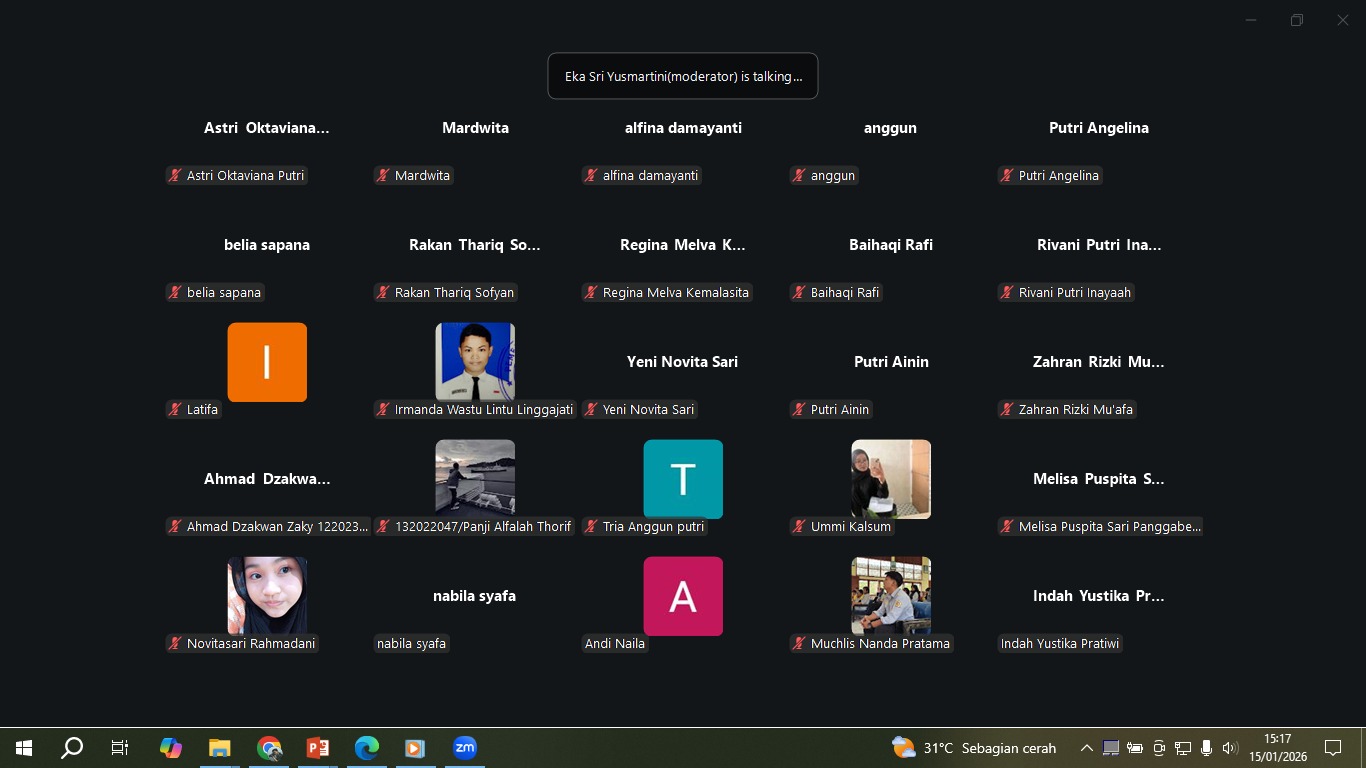
Task: Open Windows Search from the taskbar
Action: pyautogui.click(x=72, y=748)
